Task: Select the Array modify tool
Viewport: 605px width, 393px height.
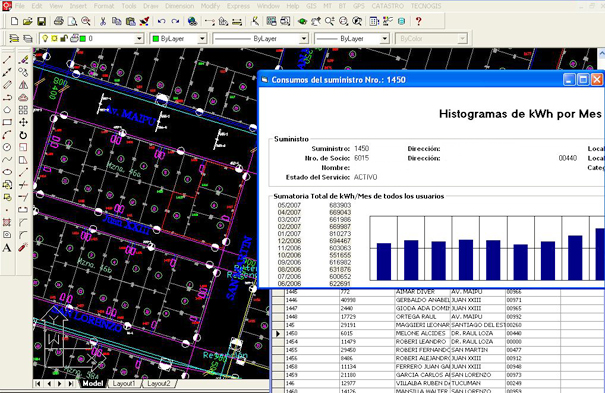Action: [23, 110]
